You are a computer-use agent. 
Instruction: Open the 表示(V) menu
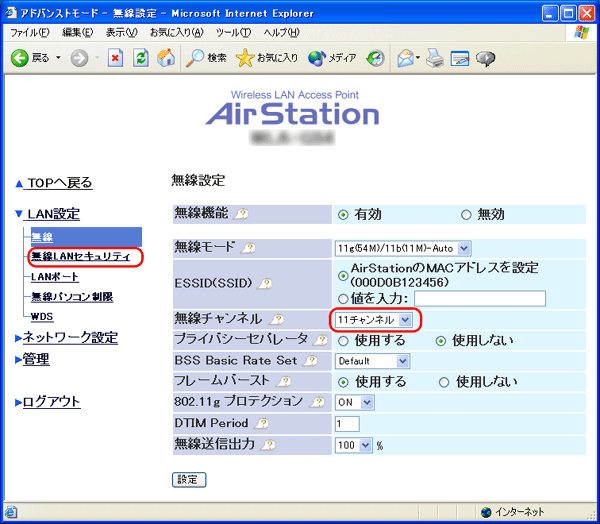[x=121, y=33]
